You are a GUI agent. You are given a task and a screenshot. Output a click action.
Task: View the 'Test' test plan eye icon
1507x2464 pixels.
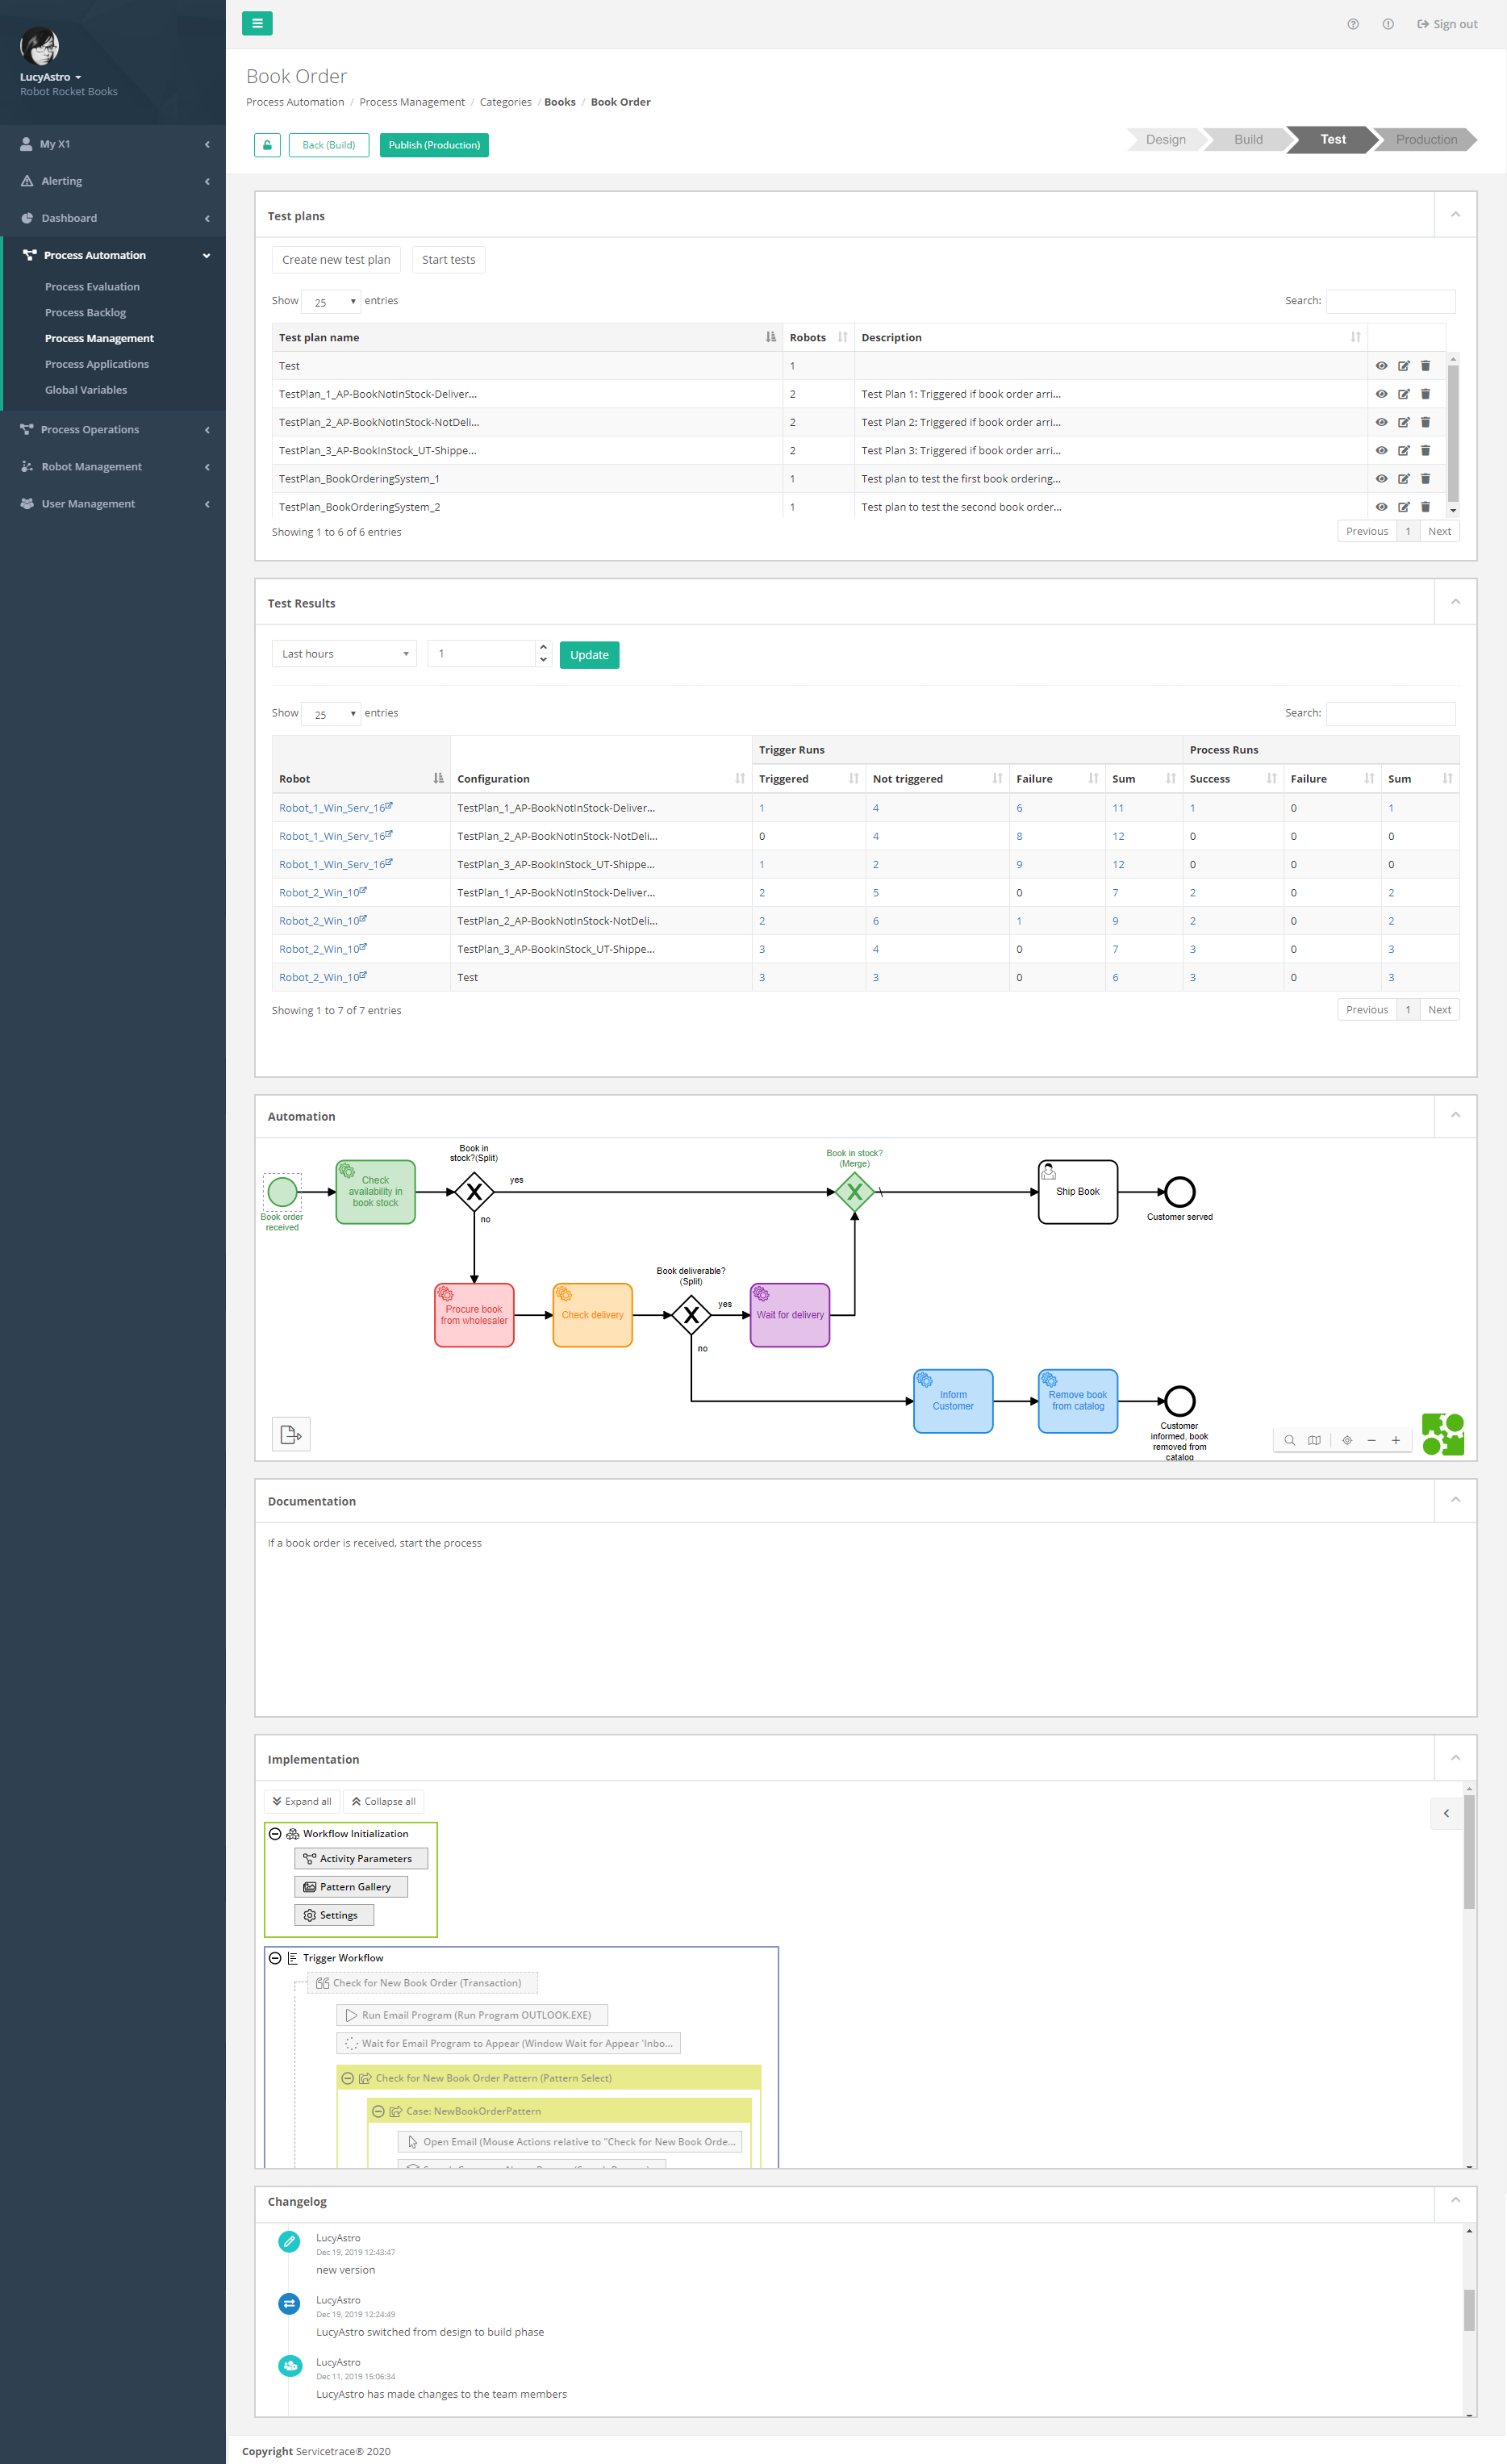(x=1381, y=366)
